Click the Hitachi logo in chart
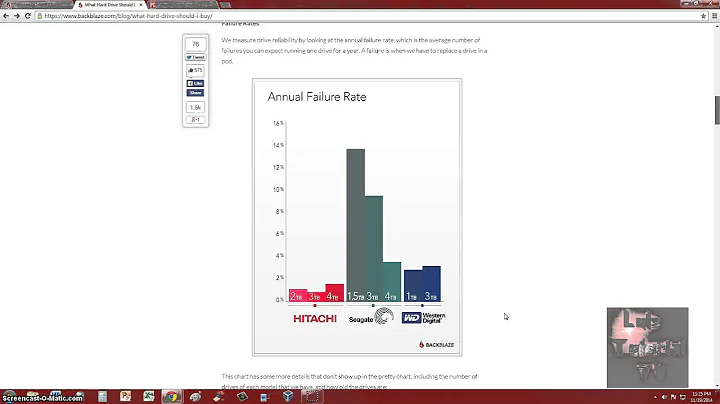 tap(315, 319)
